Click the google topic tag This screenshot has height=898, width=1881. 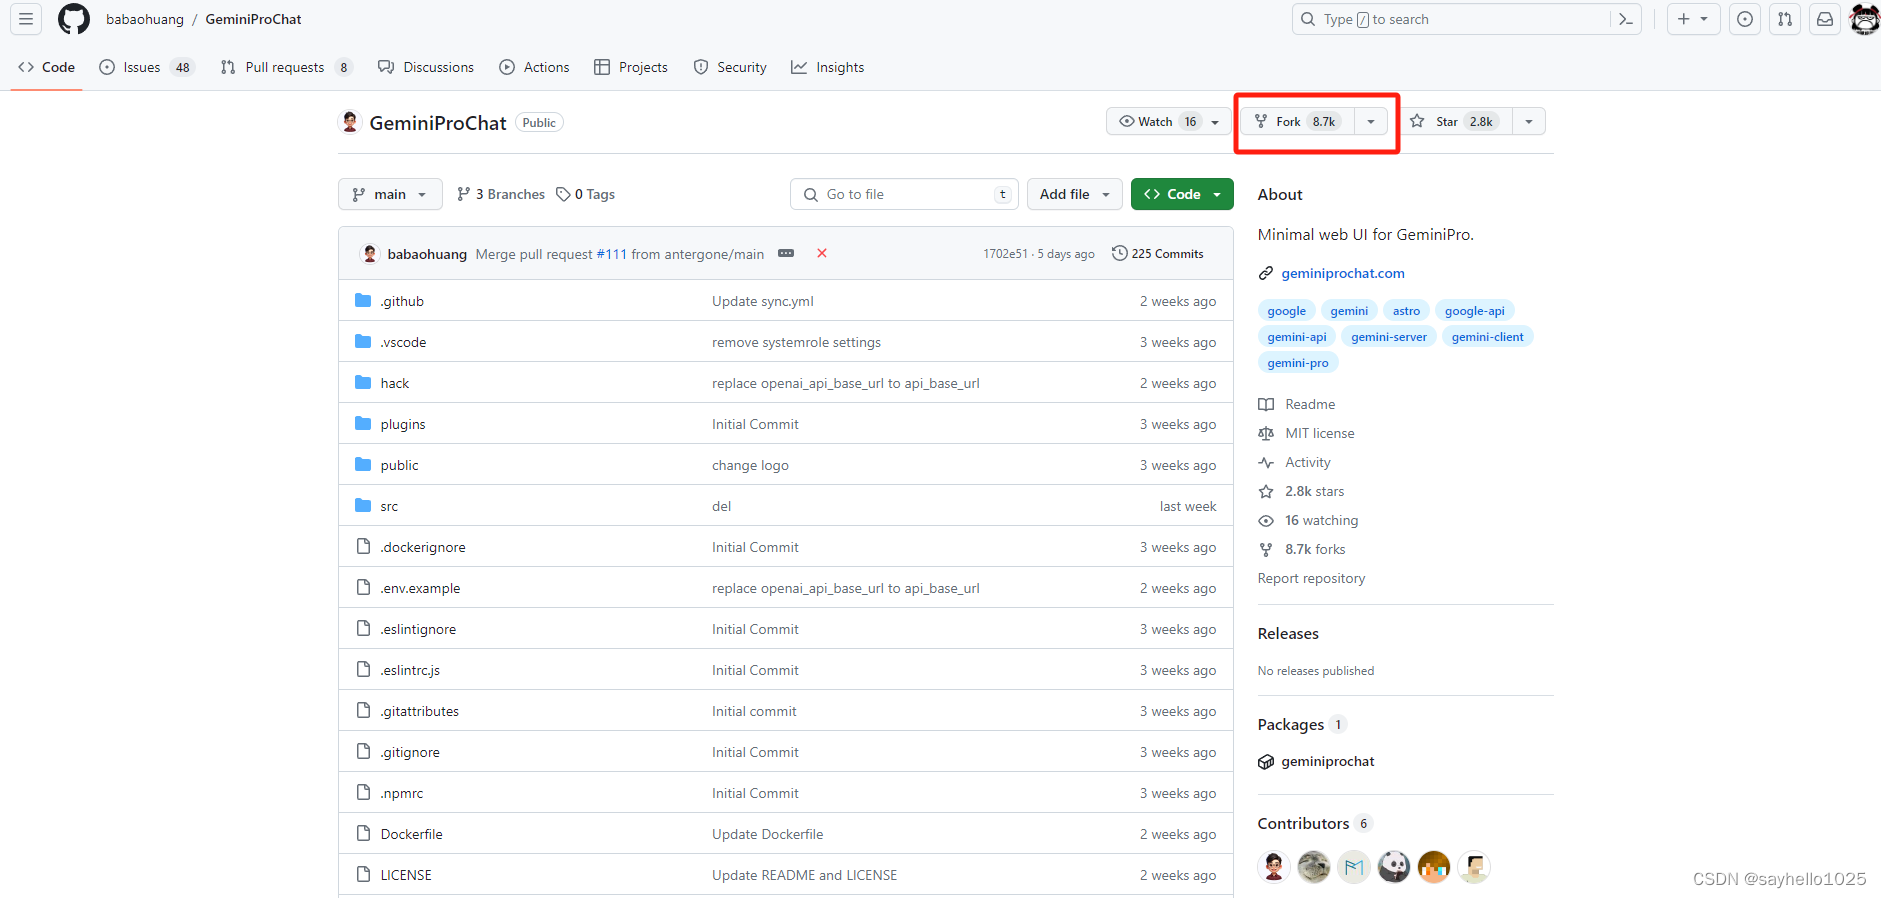pos(1287,311)
